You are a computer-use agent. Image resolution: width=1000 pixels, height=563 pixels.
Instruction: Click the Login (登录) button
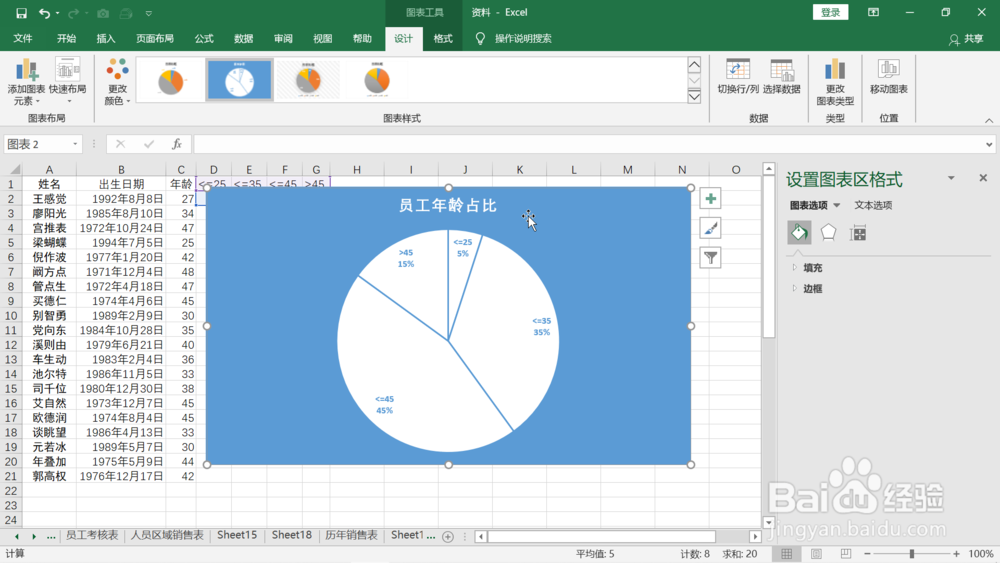click(830, 12)
